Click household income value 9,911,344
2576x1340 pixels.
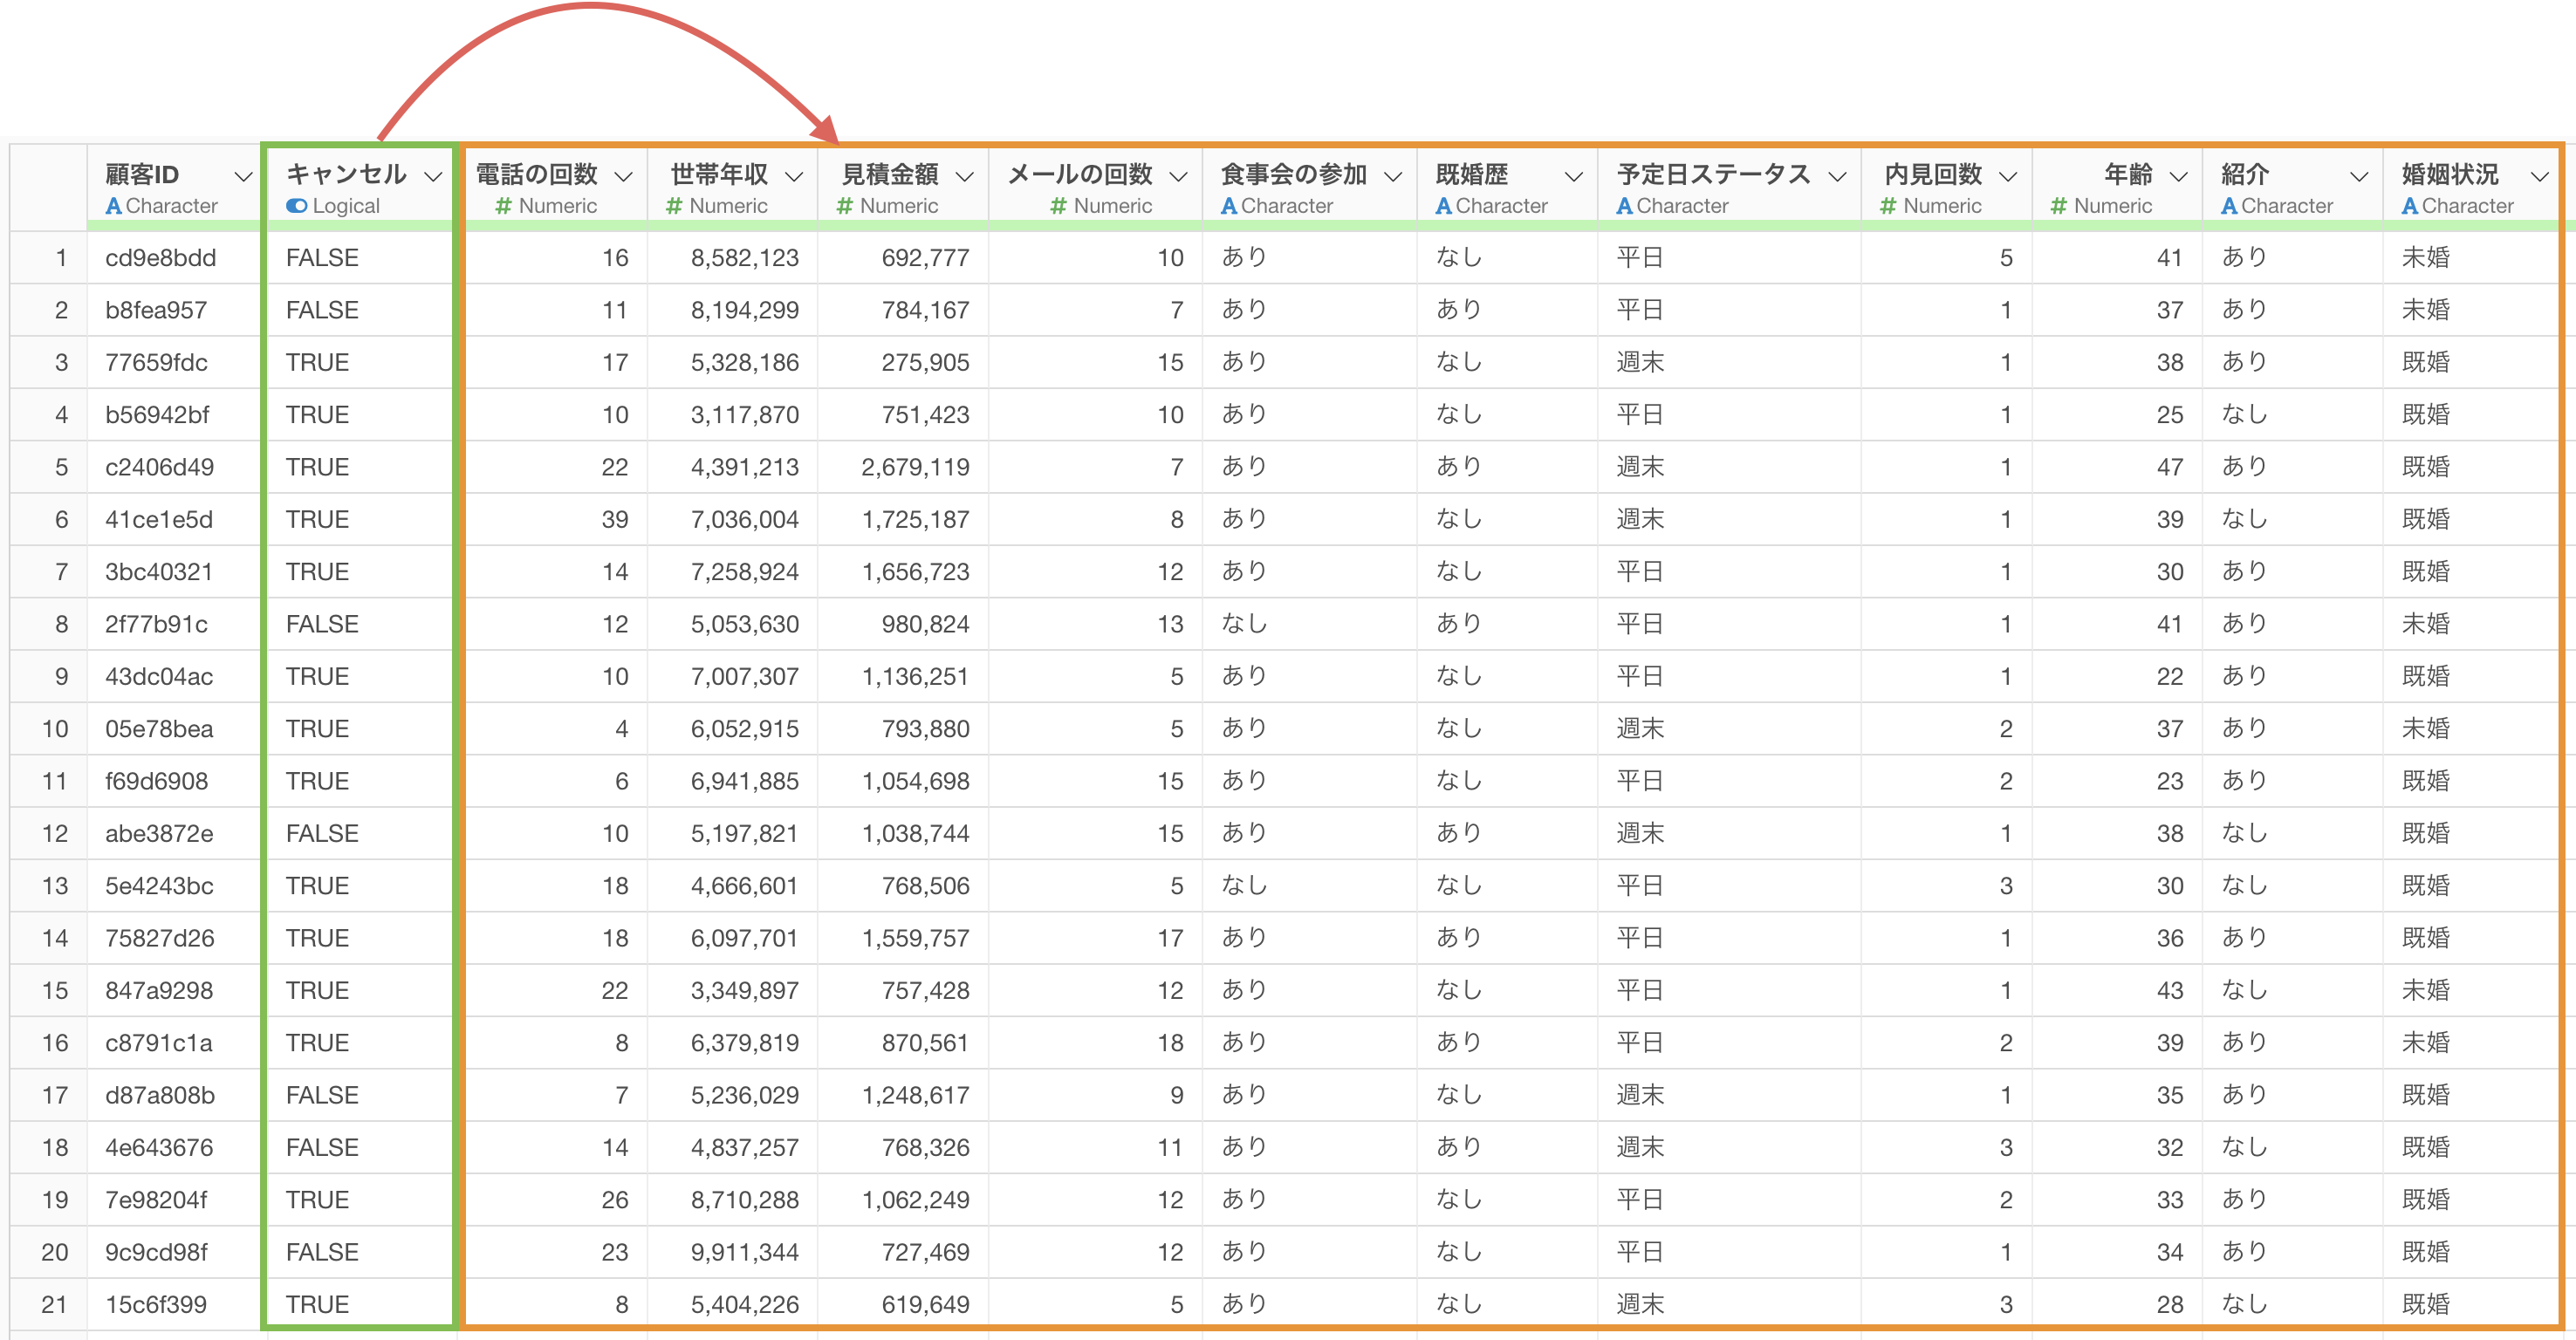pos(745,1252)
